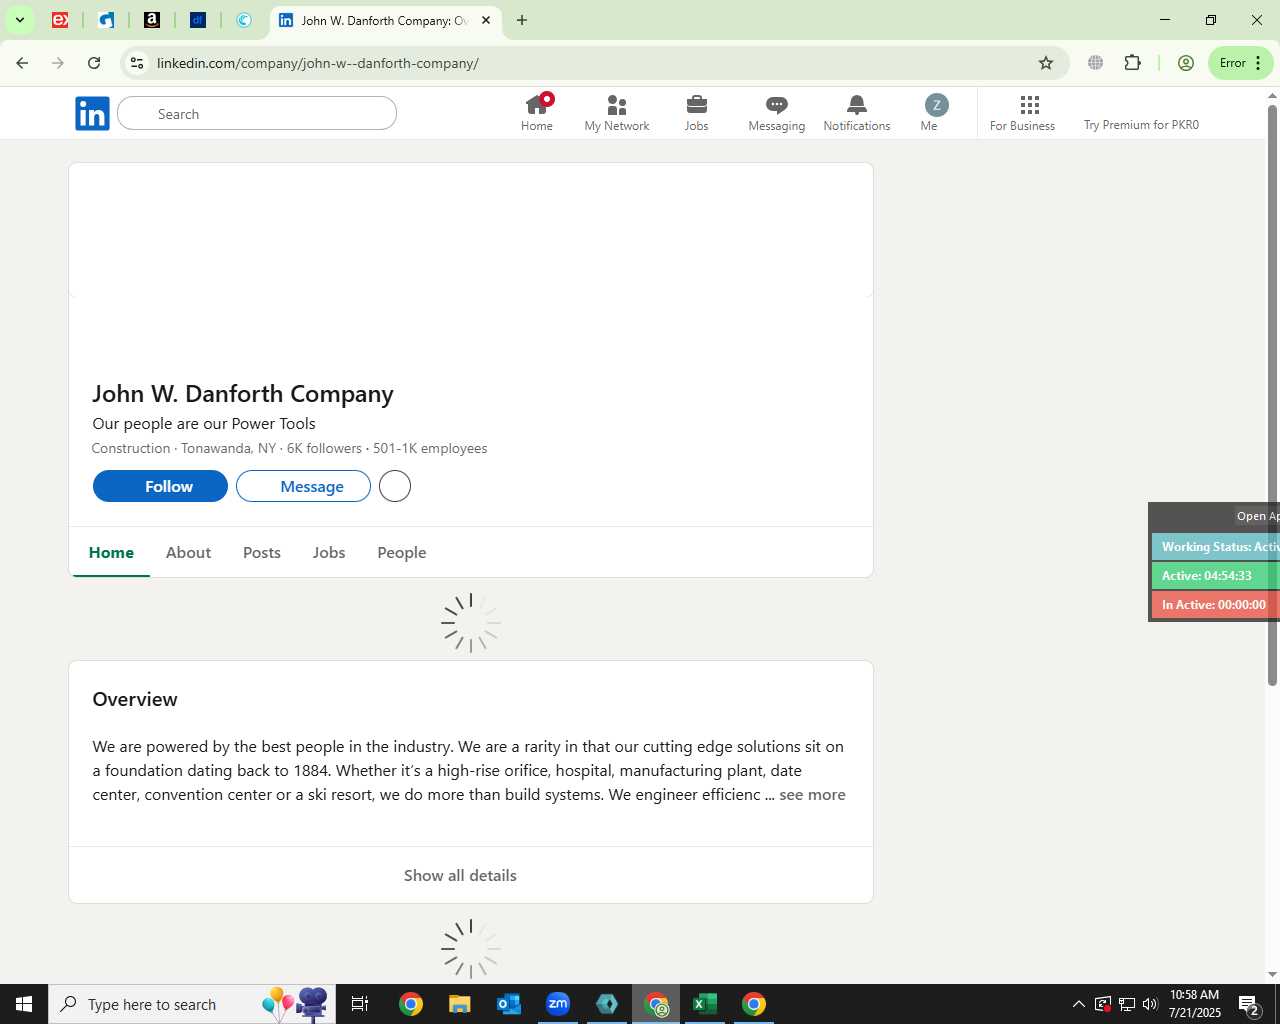The height and width of the screenshot is (1024, 1280).
Task: Reload the page with the refresh icon
Action: point(94,63)
